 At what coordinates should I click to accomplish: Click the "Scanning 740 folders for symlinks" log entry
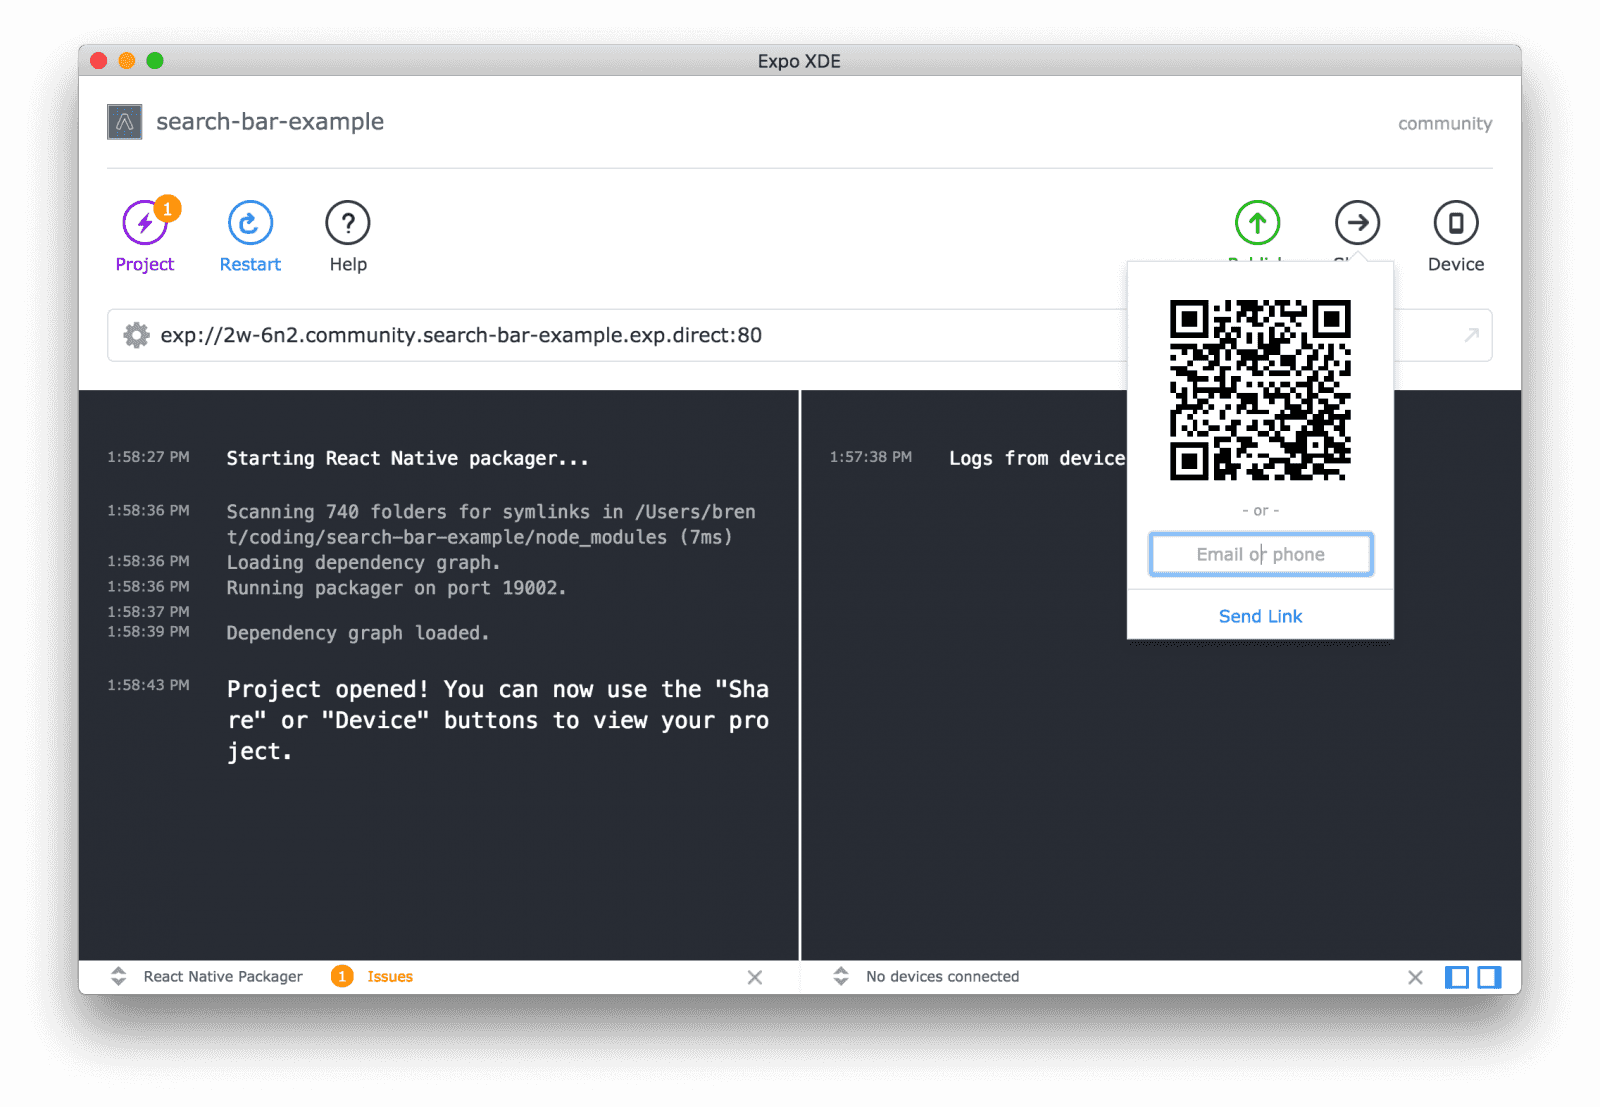[491, 524]
